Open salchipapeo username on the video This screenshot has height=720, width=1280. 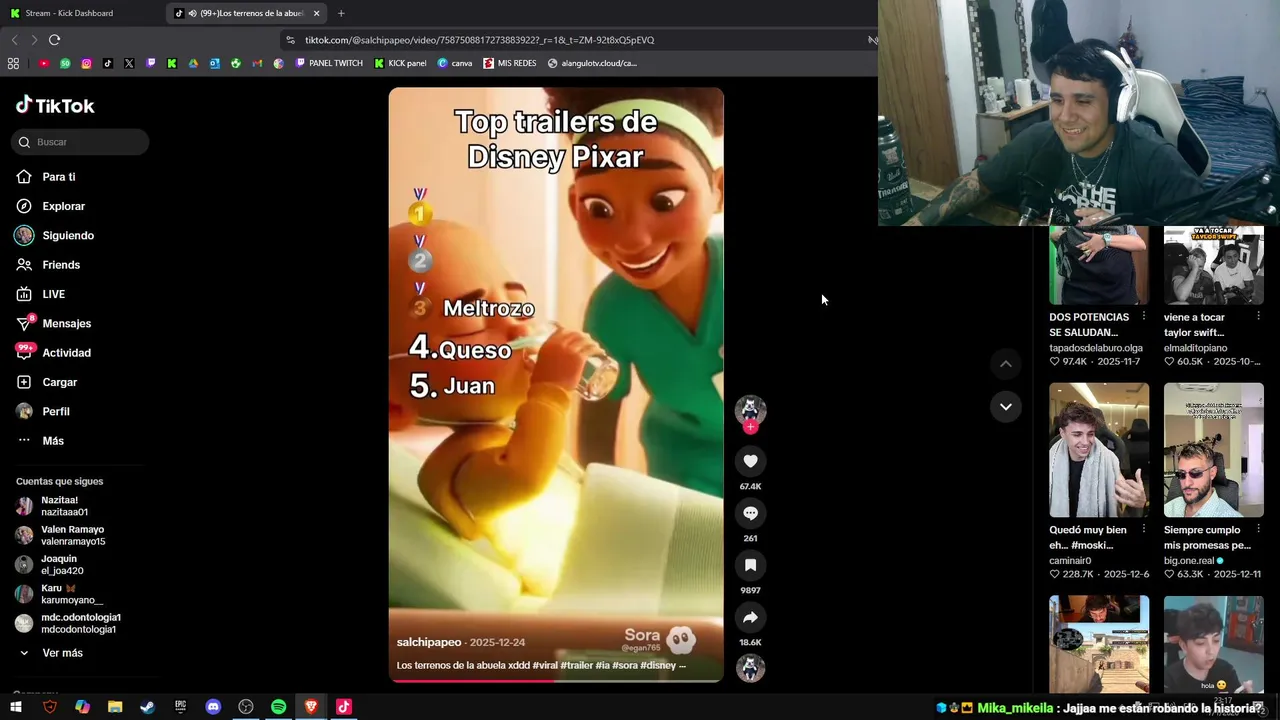click(429, 642)
